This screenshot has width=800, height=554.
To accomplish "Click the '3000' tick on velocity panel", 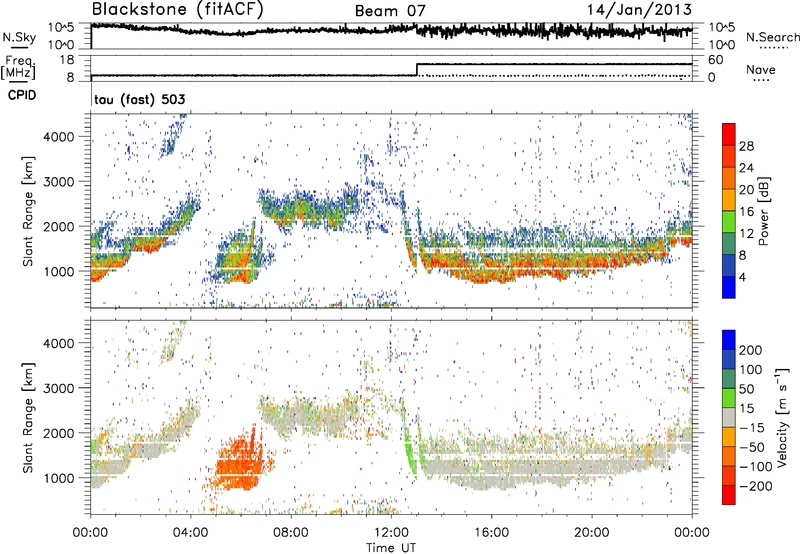I will (59, 388).
